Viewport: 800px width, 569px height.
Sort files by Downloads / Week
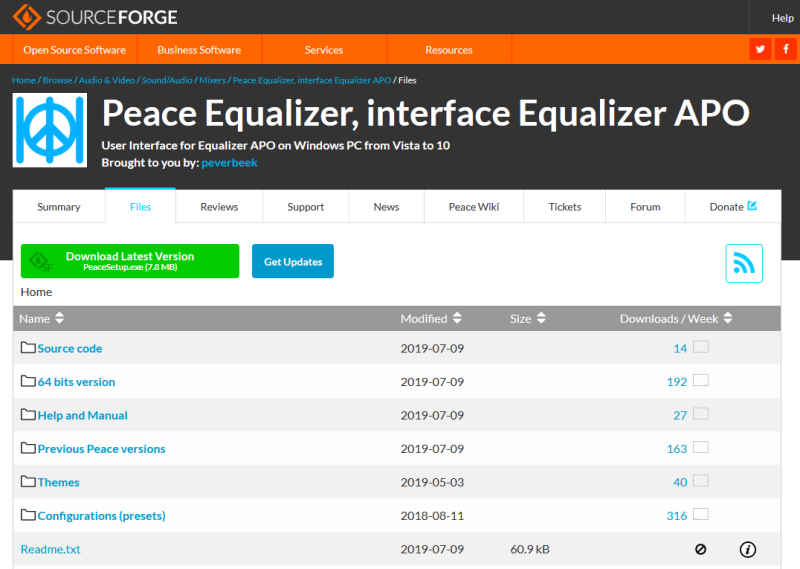tap(676, 318)
